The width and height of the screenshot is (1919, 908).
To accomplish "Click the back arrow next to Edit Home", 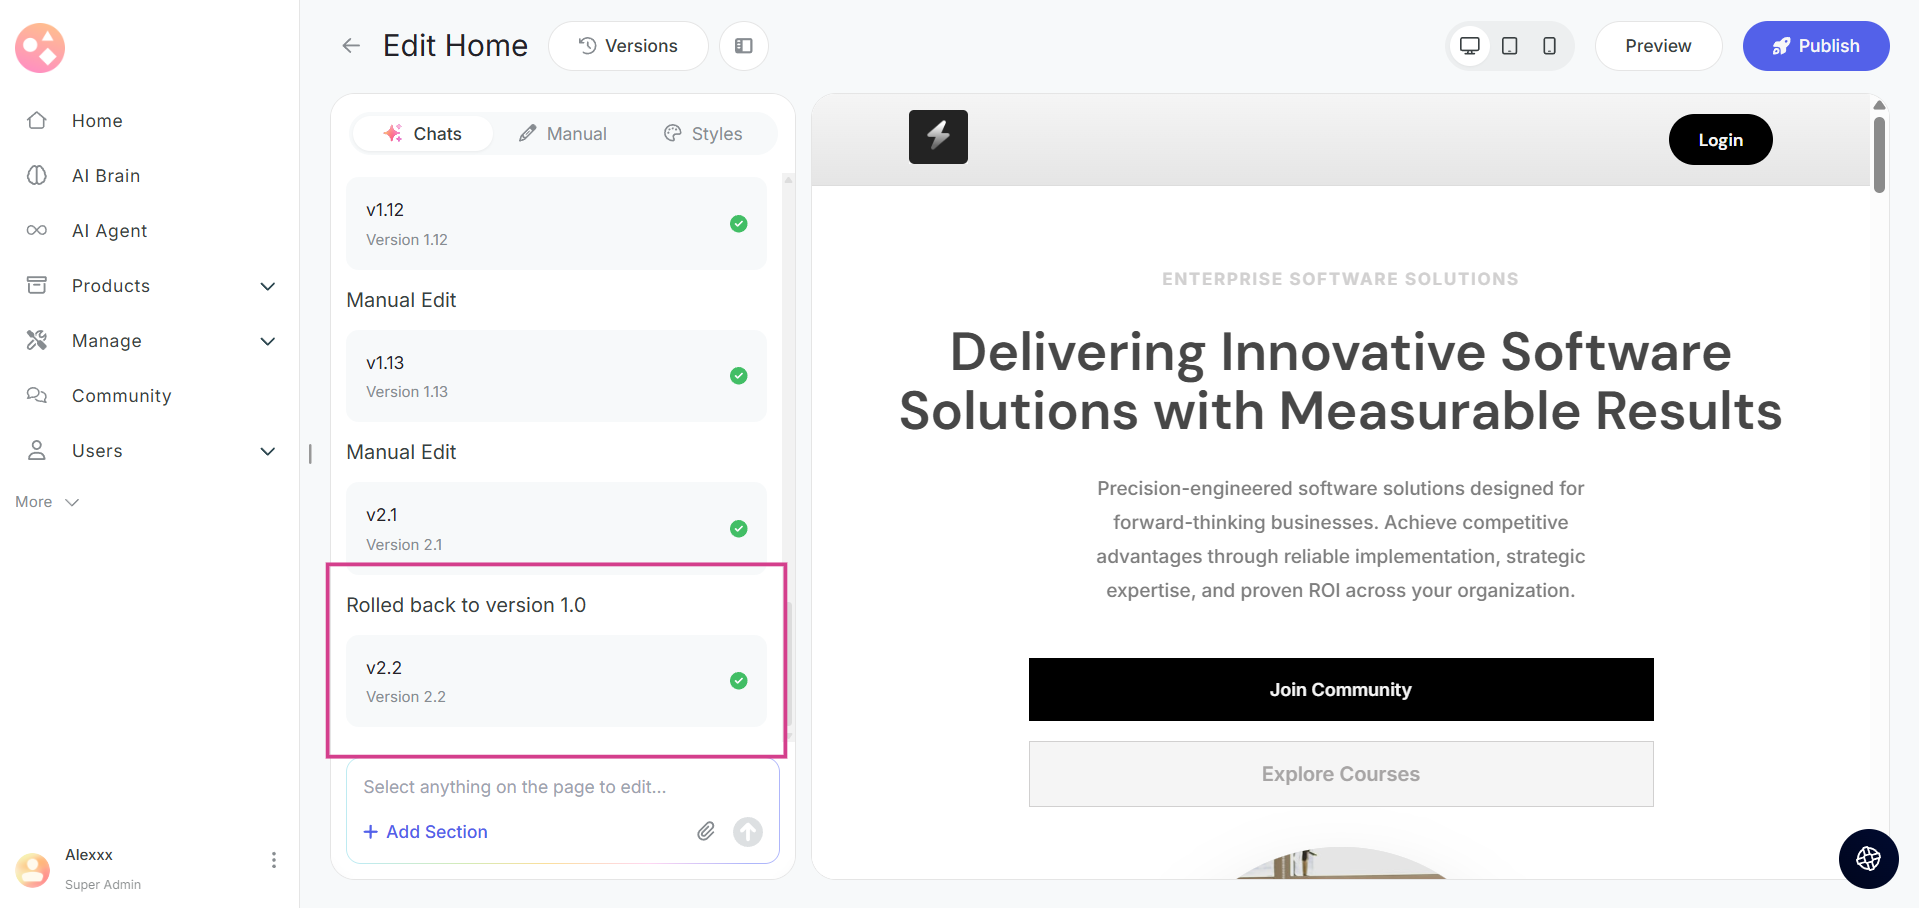I will 351,46.
